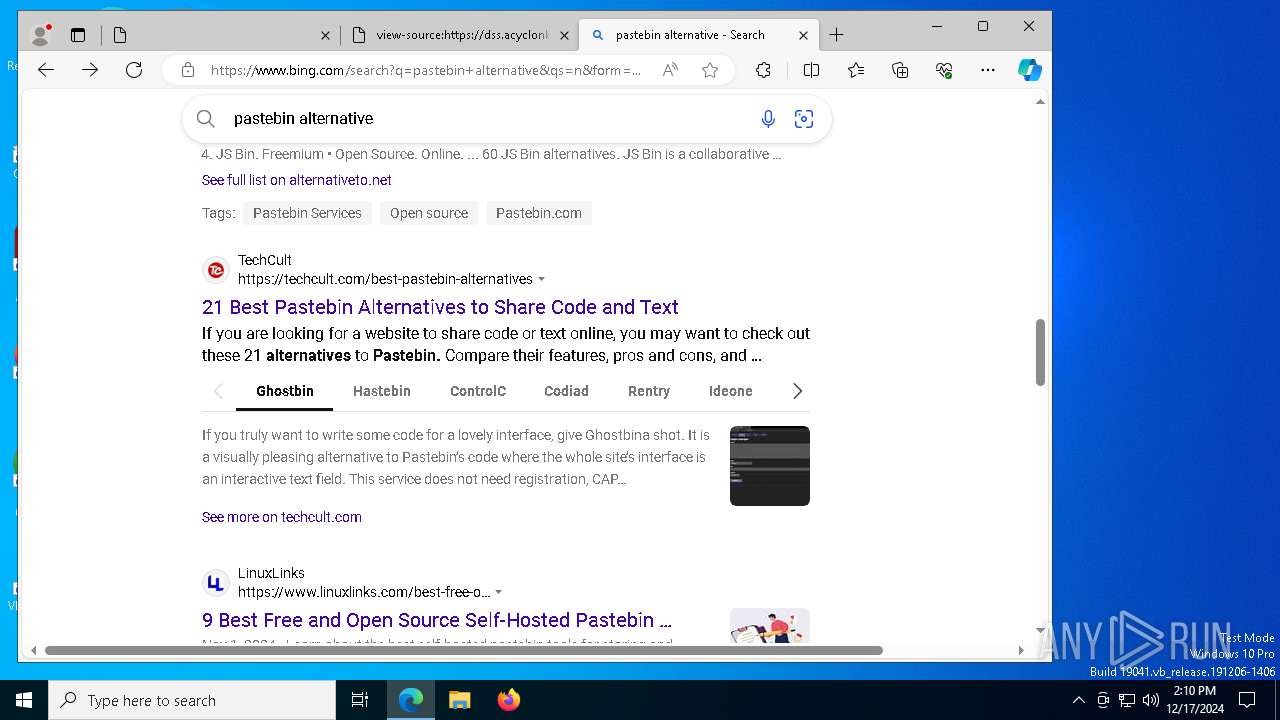This screenshot has width=1280, height=720.
Task: Select the ControlC tab
Action: [478, 391]
